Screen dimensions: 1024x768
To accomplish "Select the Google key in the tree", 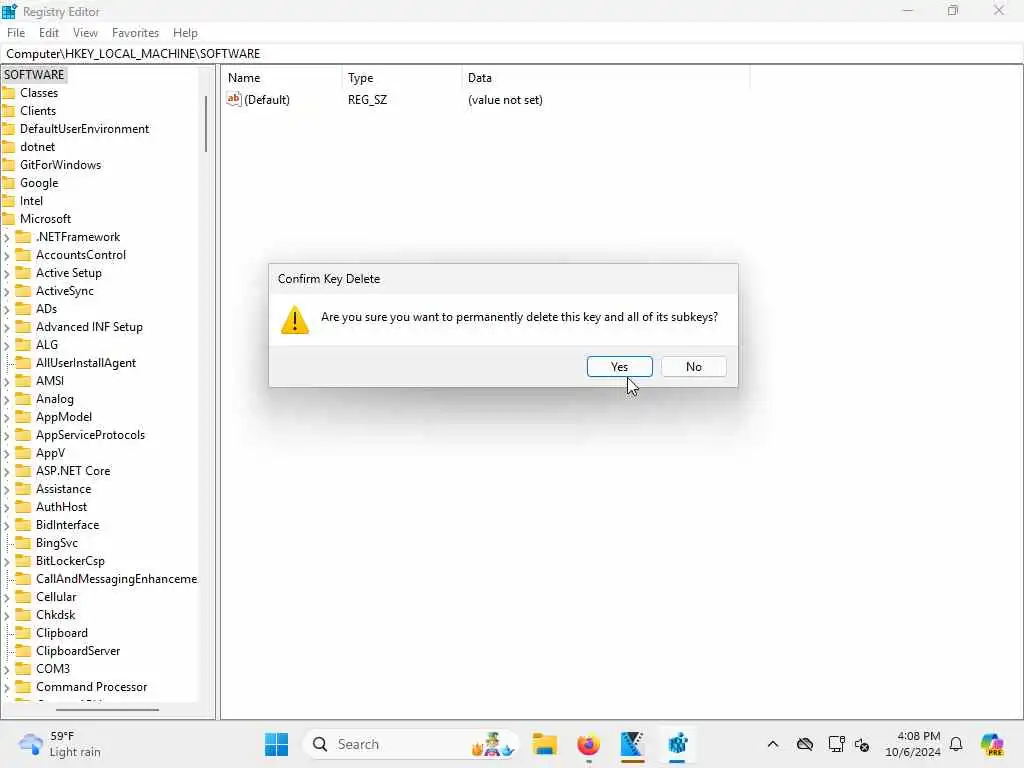I will click(x=39, y=183).
